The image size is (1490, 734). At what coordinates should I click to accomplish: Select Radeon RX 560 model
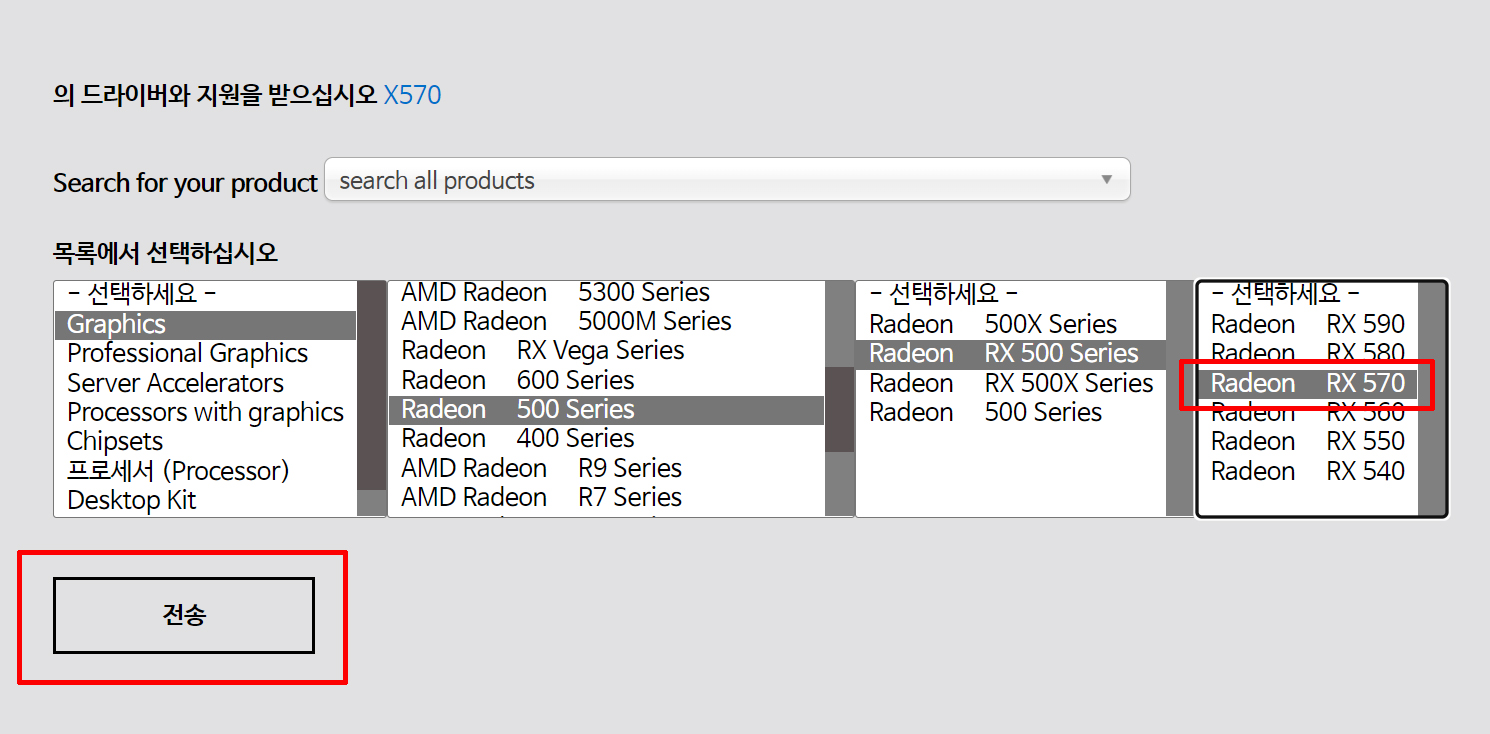point(1307,412)
